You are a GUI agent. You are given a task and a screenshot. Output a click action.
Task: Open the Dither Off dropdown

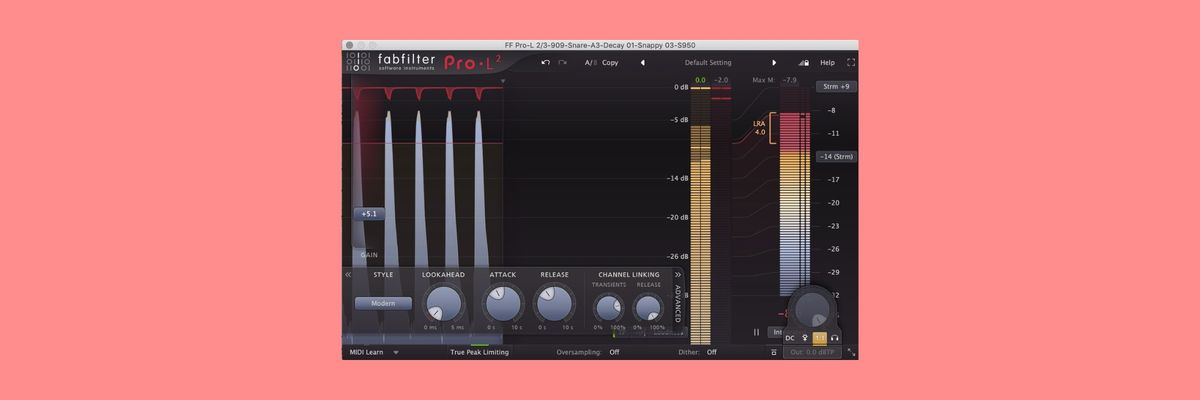[x=712, y=352]
